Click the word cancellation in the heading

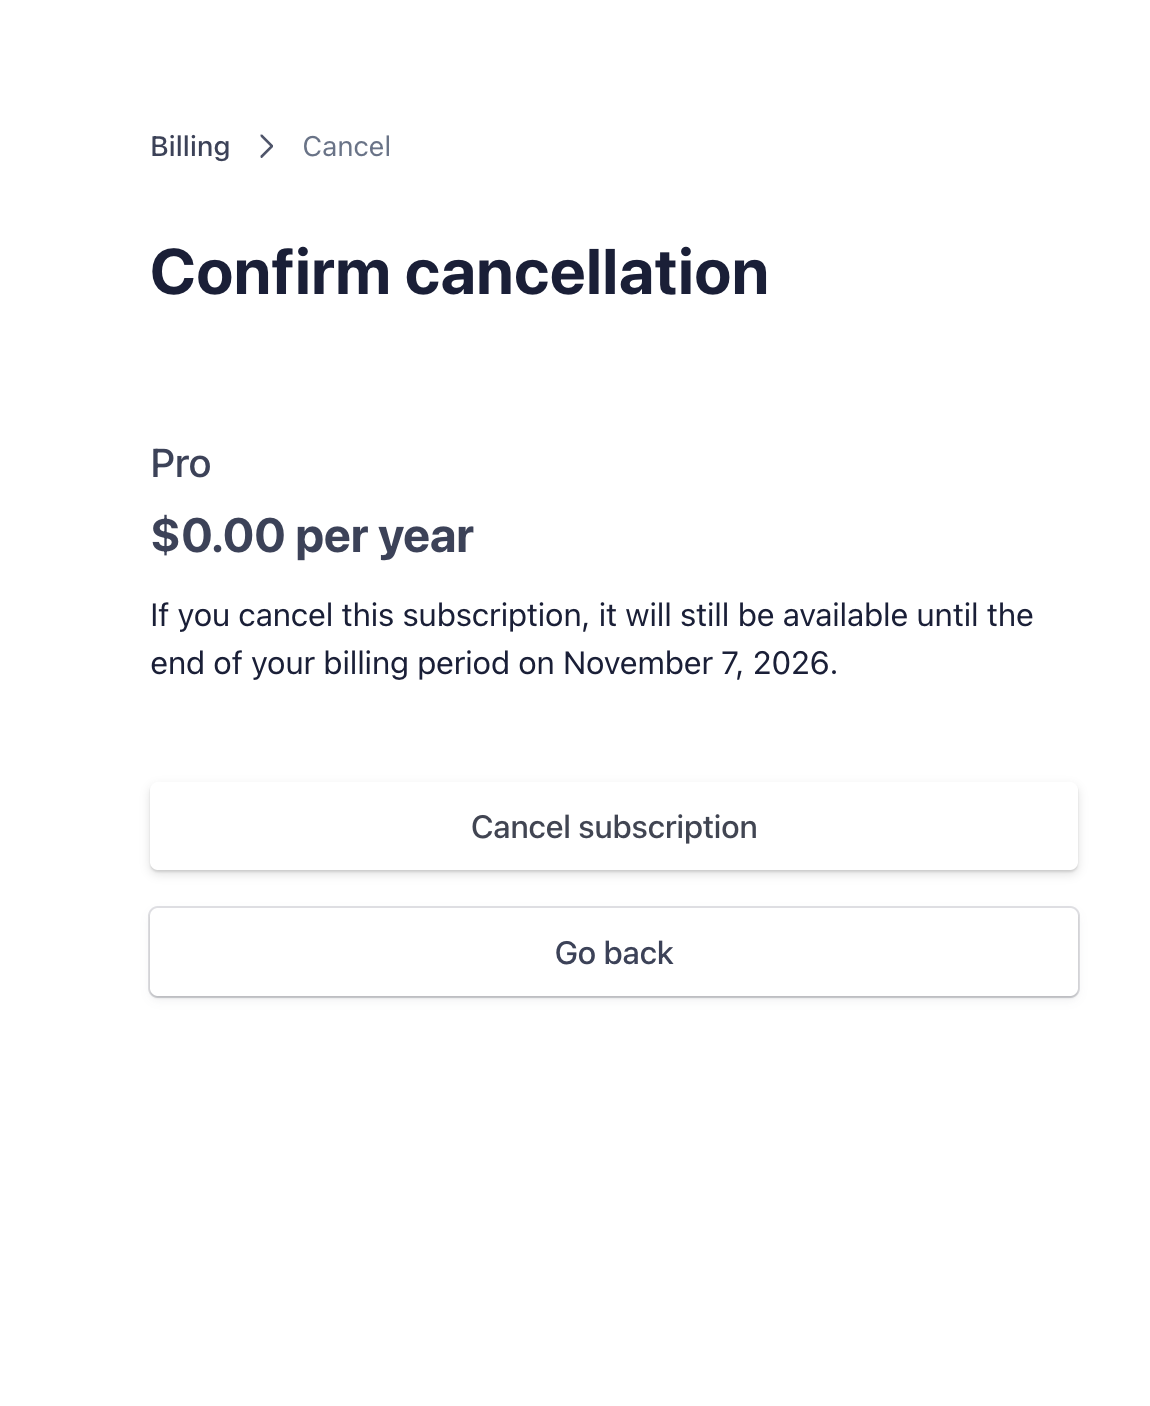tap(586, 272)
